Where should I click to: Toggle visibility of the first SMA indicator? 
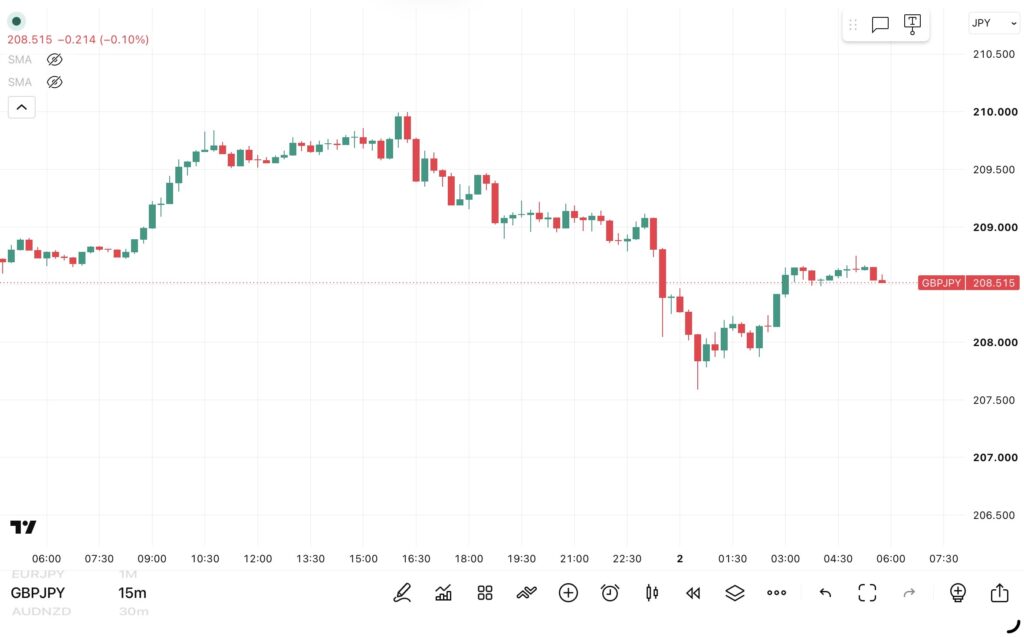click(54, 59)
